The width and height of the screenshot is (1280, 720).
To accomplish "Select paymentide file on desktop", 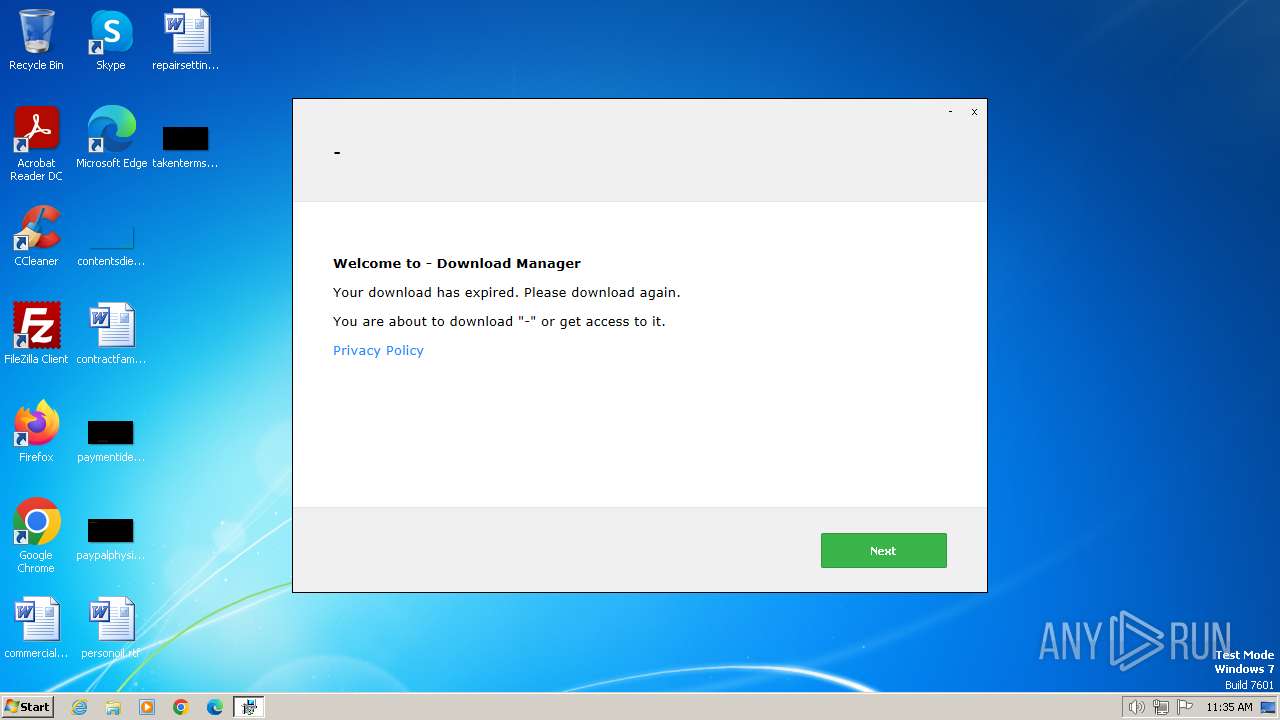I will coord(111,440).
